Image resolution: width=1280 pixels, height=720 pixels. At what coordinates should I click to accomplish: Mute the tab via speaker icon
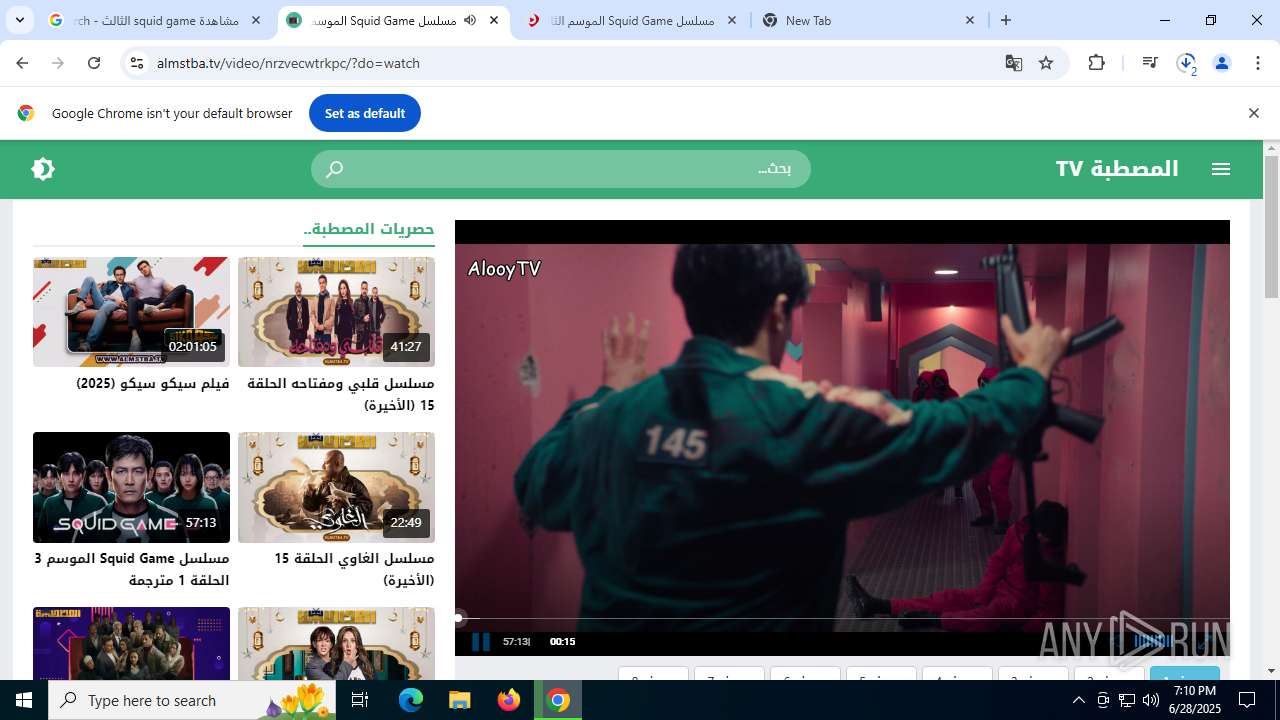click(470, 20)
